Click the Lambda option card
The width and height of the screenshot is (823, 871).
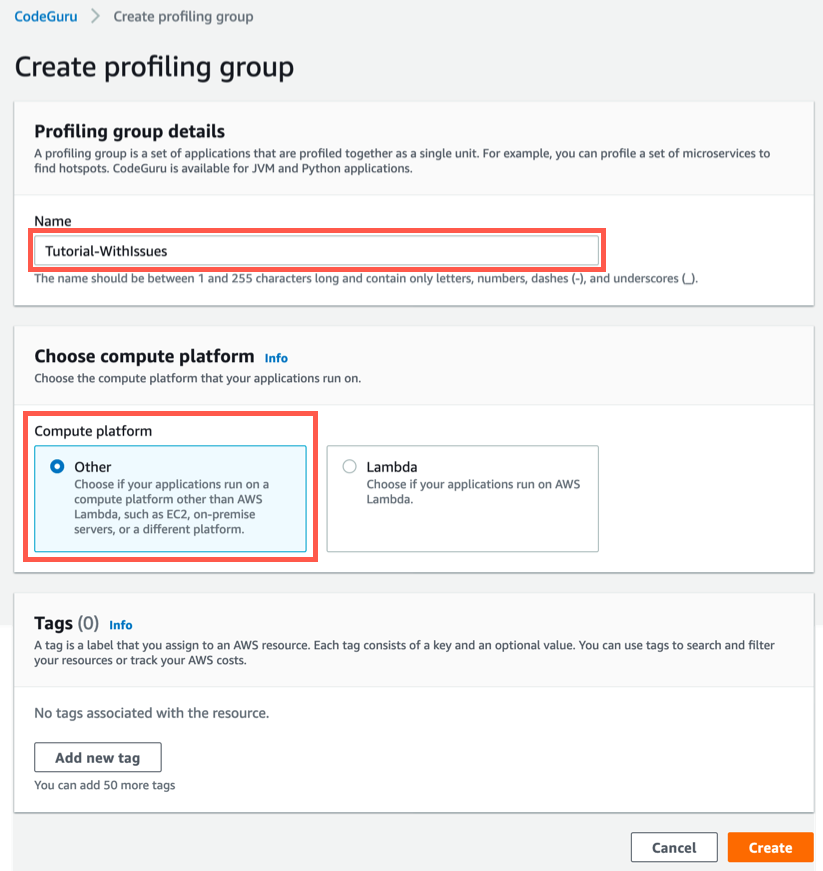462,498
